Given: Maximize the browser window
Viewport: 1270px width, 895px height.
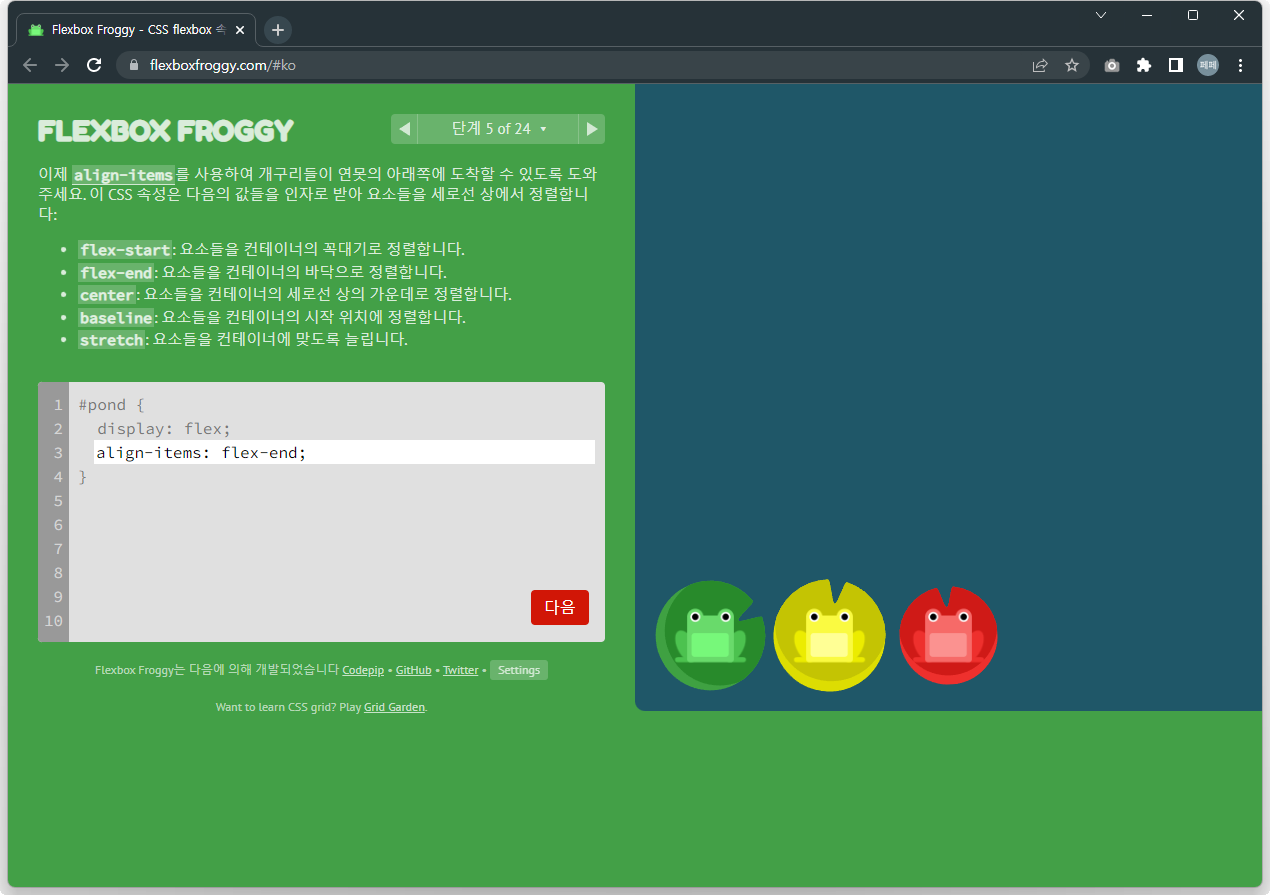Looking at the screenshot, I should tap(1193, 15).
